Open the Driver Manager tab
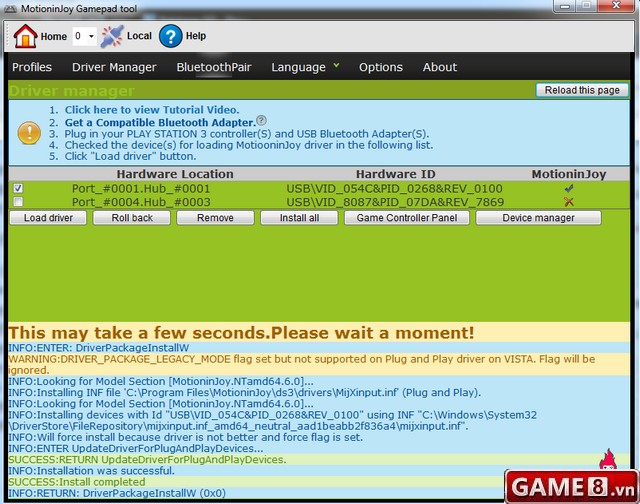The height and width of the screenshot is (504, 640). click(x=114, y=67)
